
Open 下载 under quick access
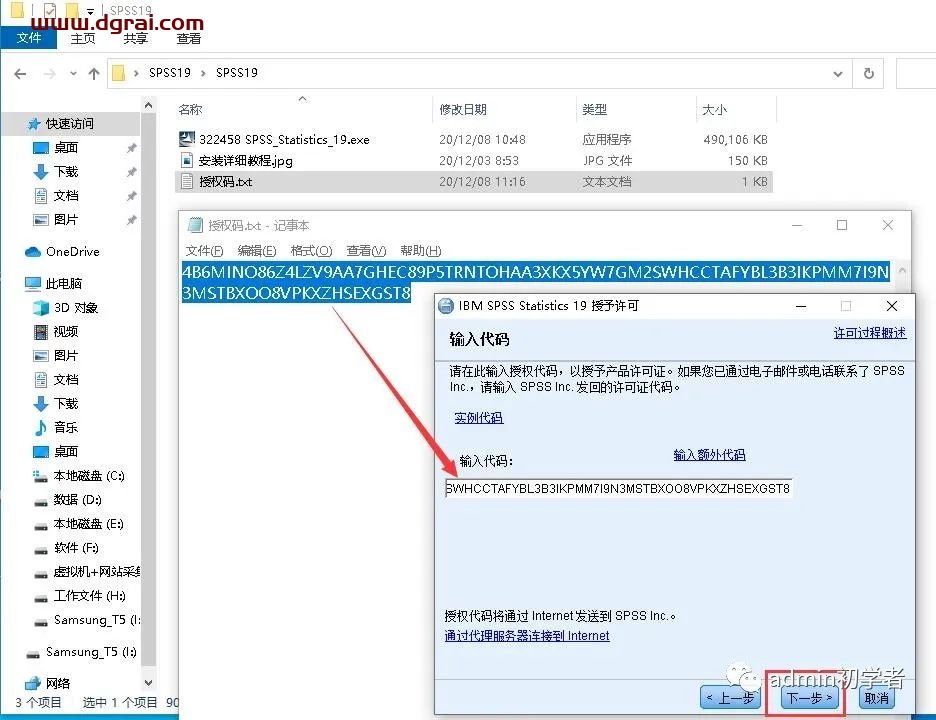[x=66, y=171]
